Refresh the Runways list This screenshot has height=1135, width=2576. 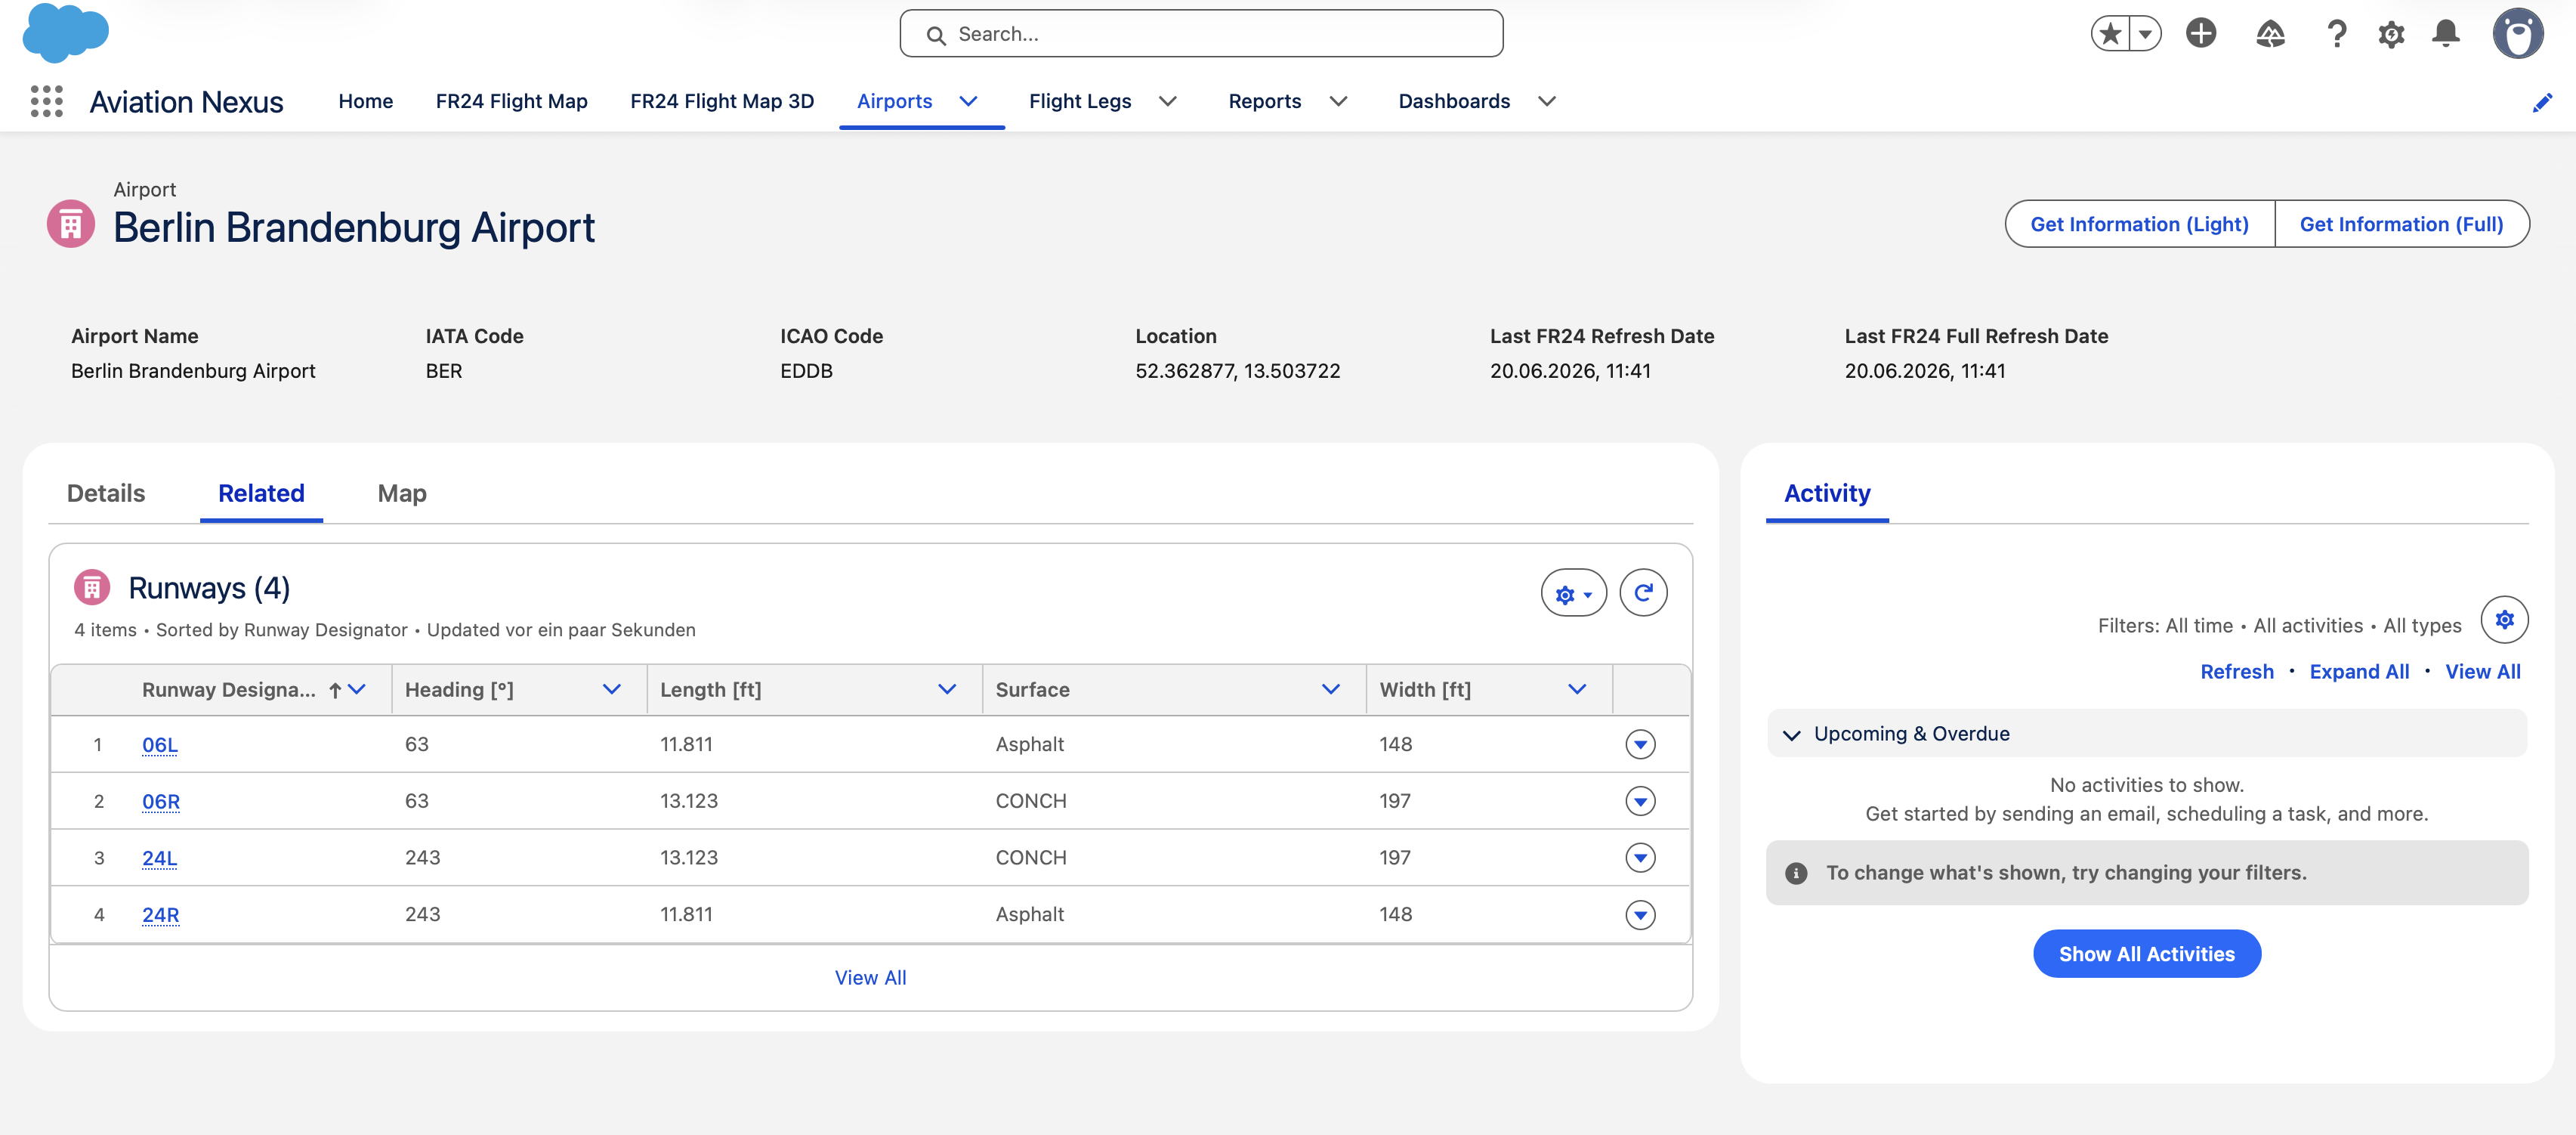click(x=1643, y=593)
